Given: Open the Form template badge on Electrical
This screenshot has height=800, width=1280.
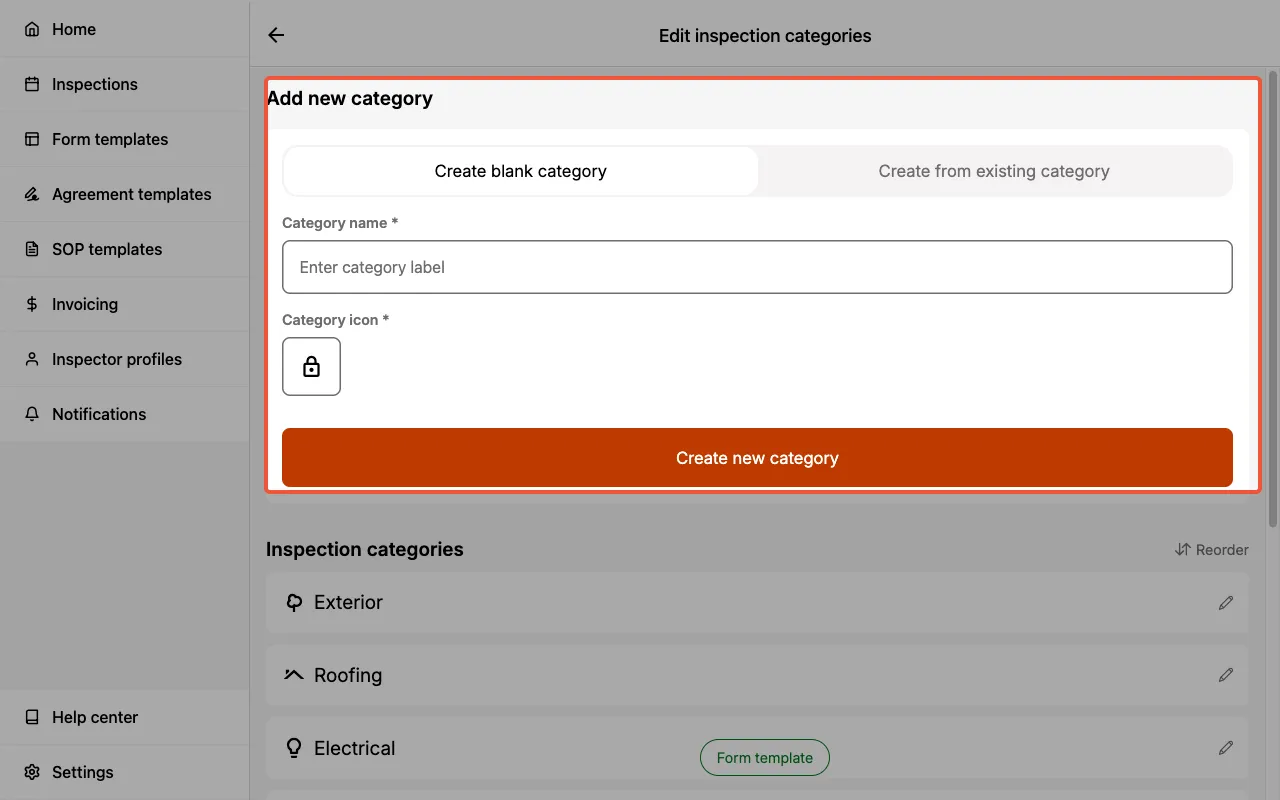Looking at the screenshot, I should click(764, 757).
